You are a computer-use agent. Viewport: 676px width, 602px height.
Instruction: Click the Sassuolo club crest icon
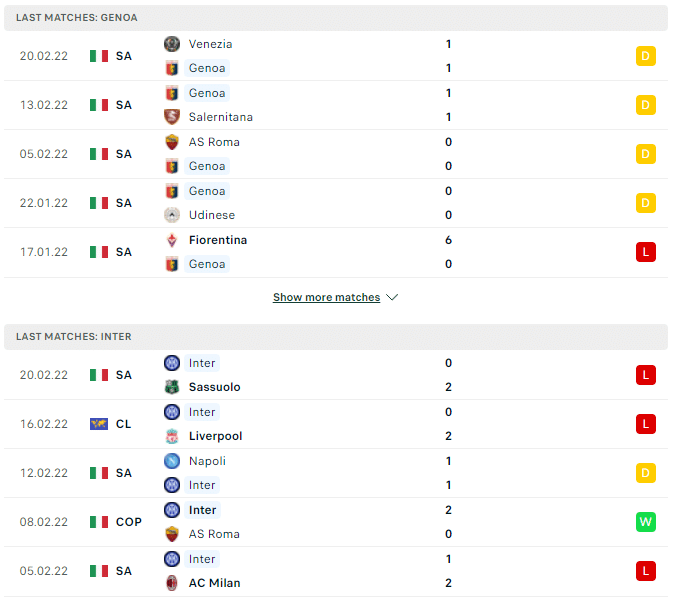click(x=173, y=389)
